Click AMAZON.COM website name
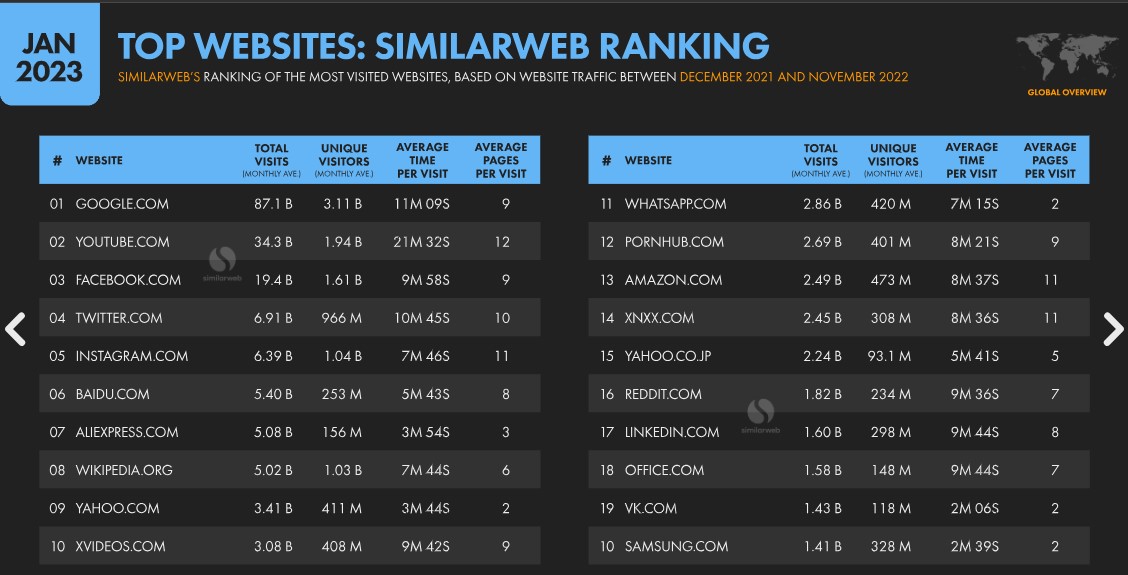 point(673,281)
